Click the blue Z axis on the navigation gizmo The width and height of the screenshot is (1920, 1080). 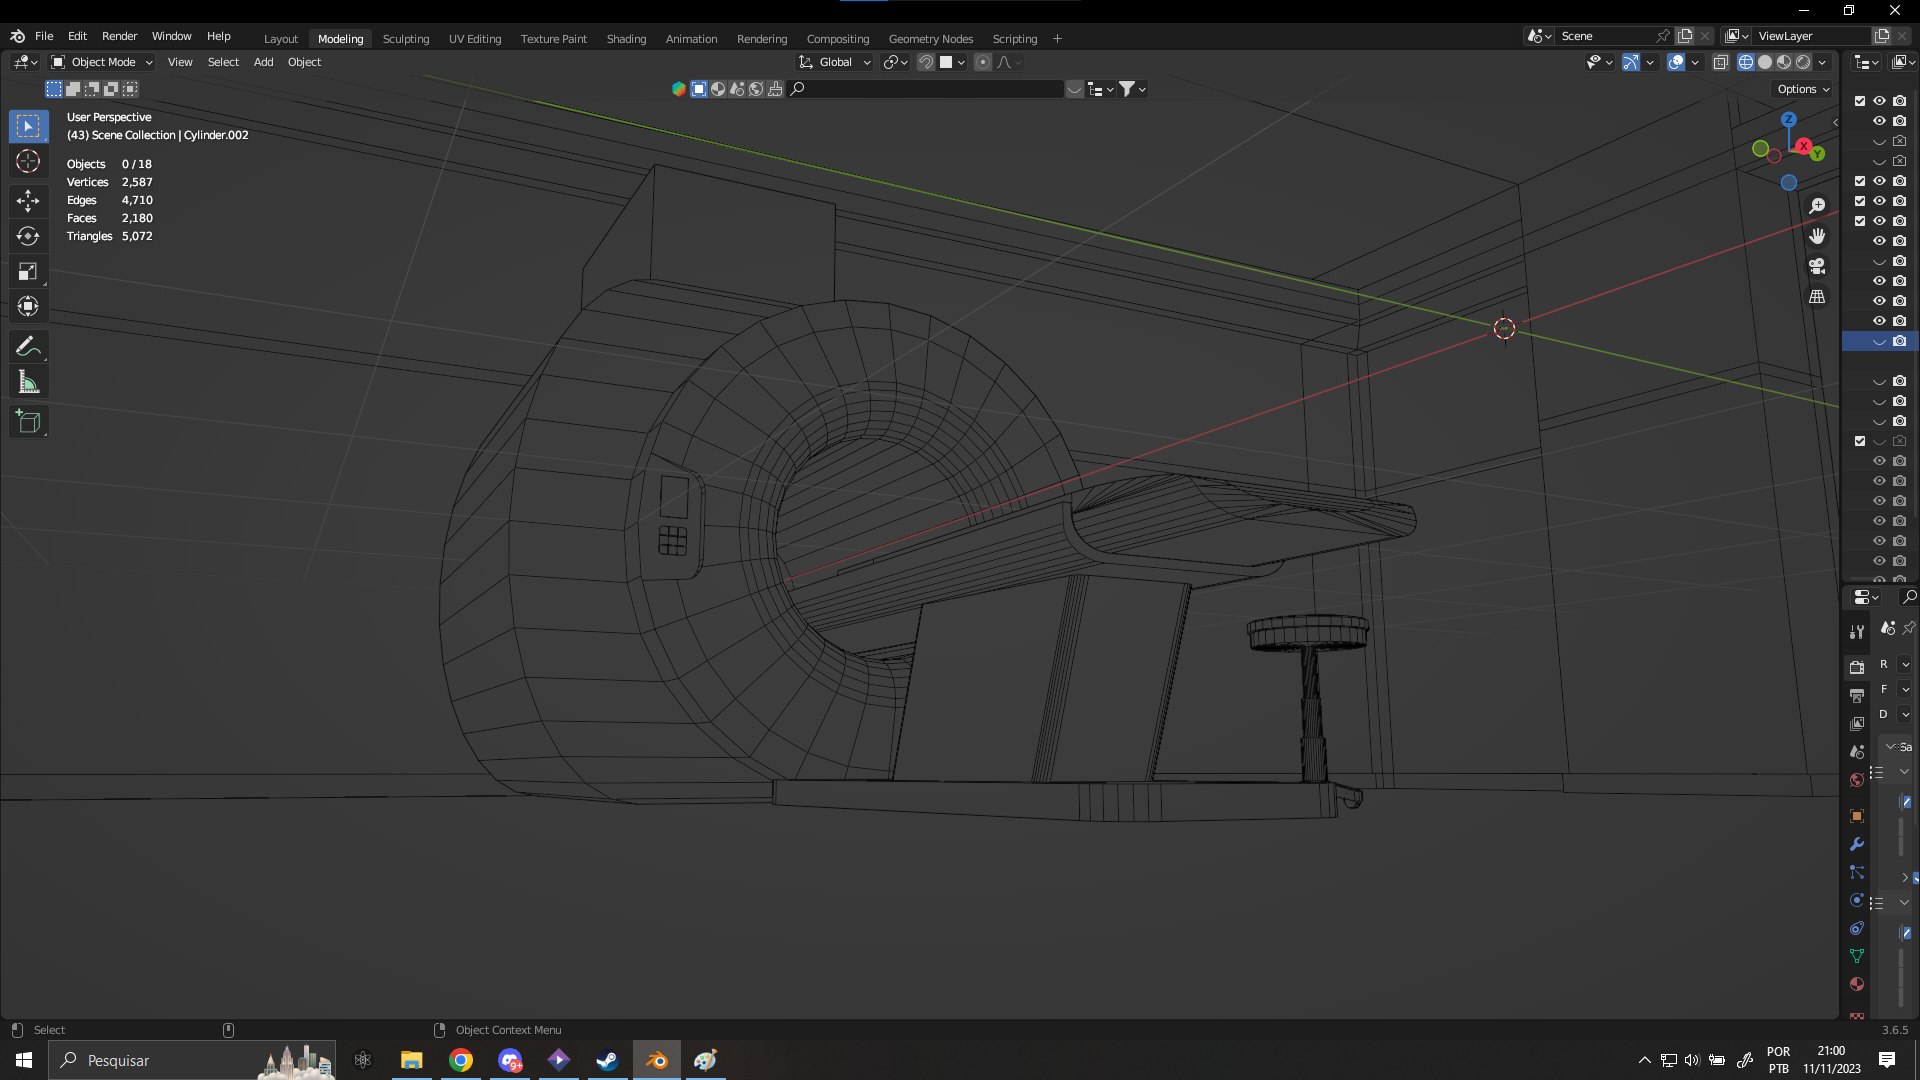1789,120
